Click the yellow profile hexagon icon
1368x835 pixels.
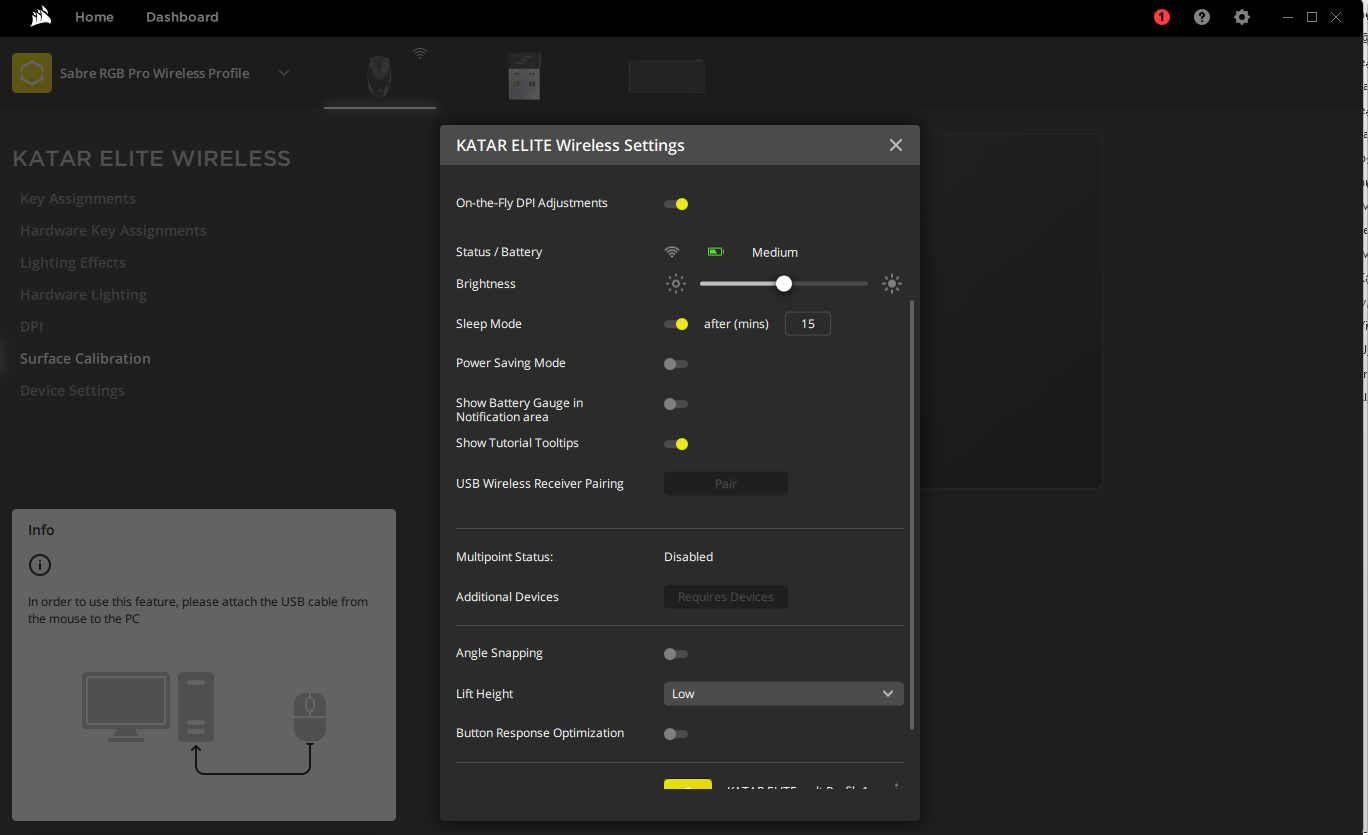32,73
